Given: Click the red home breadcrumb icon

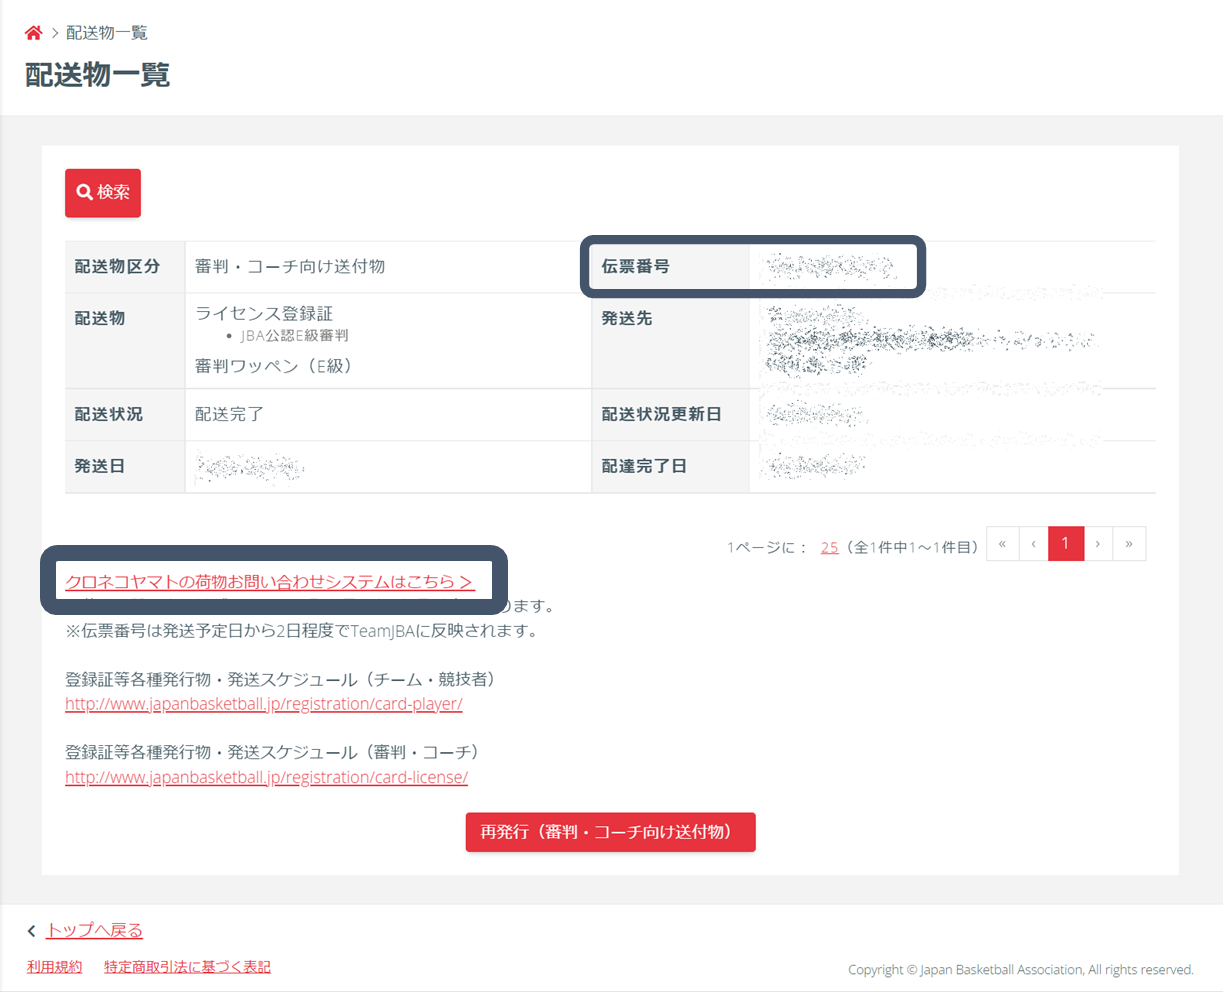Looking at the screenshot, I should pos(33,31).
